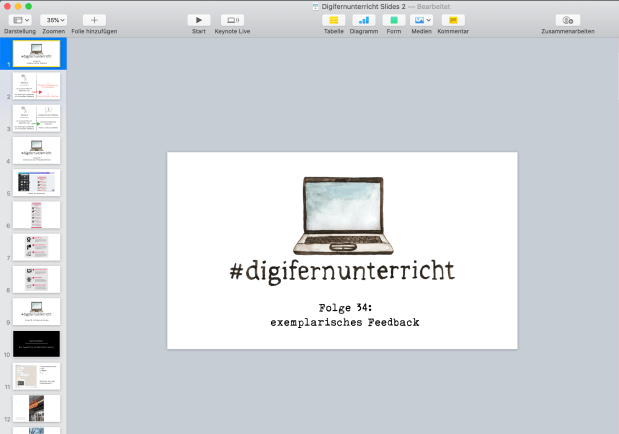The image size is (619, 434).
Task: Click 'exemplarisches Feedback' text on slide
Action: click(x=345, y=322)
